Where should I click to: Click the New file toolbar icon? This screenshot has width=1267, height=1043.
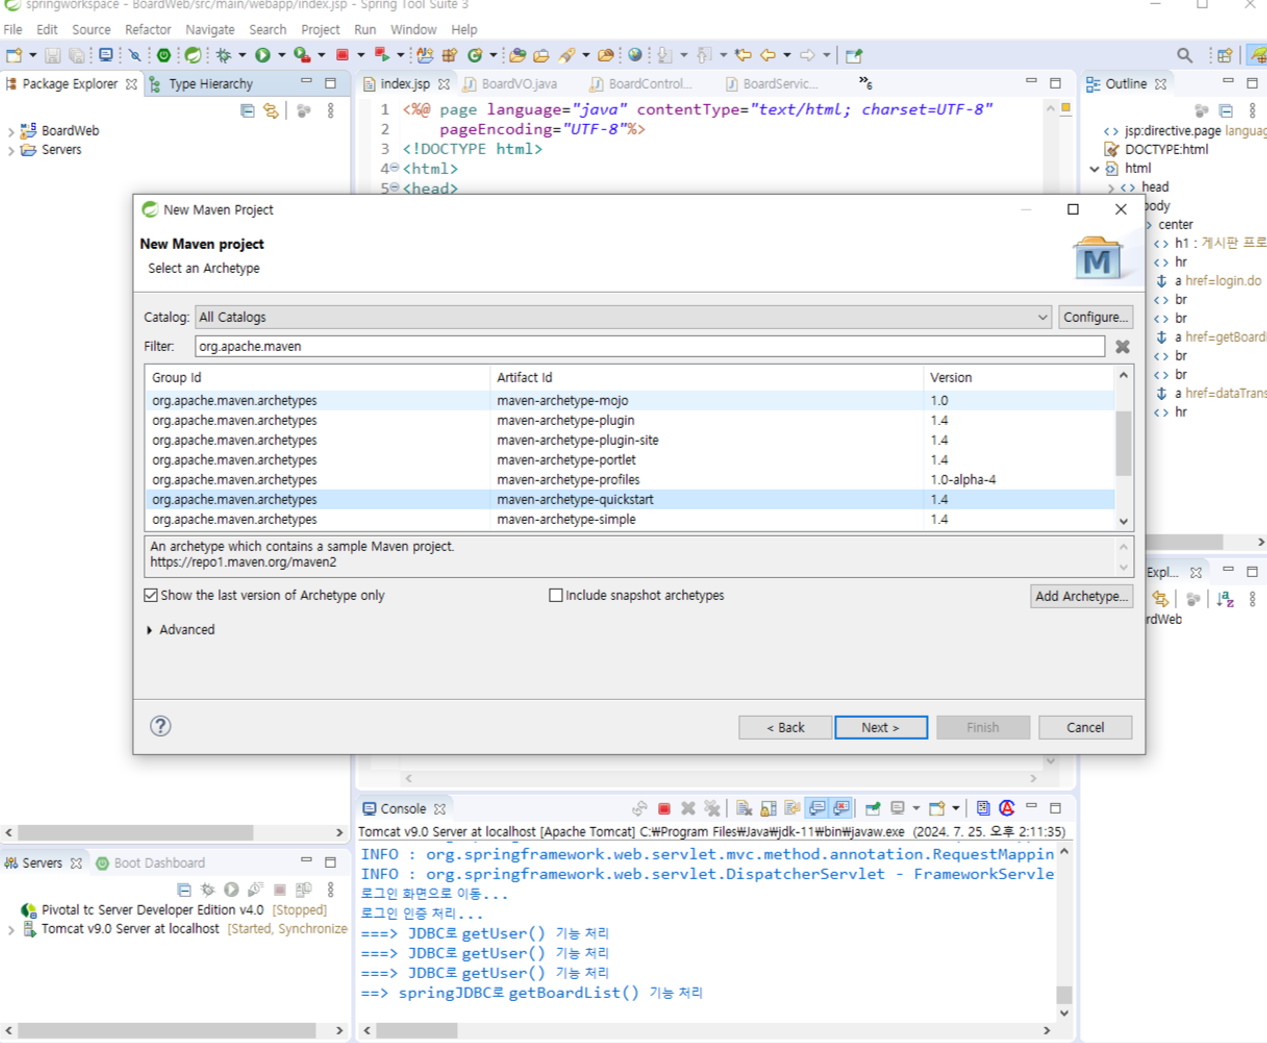14,55
